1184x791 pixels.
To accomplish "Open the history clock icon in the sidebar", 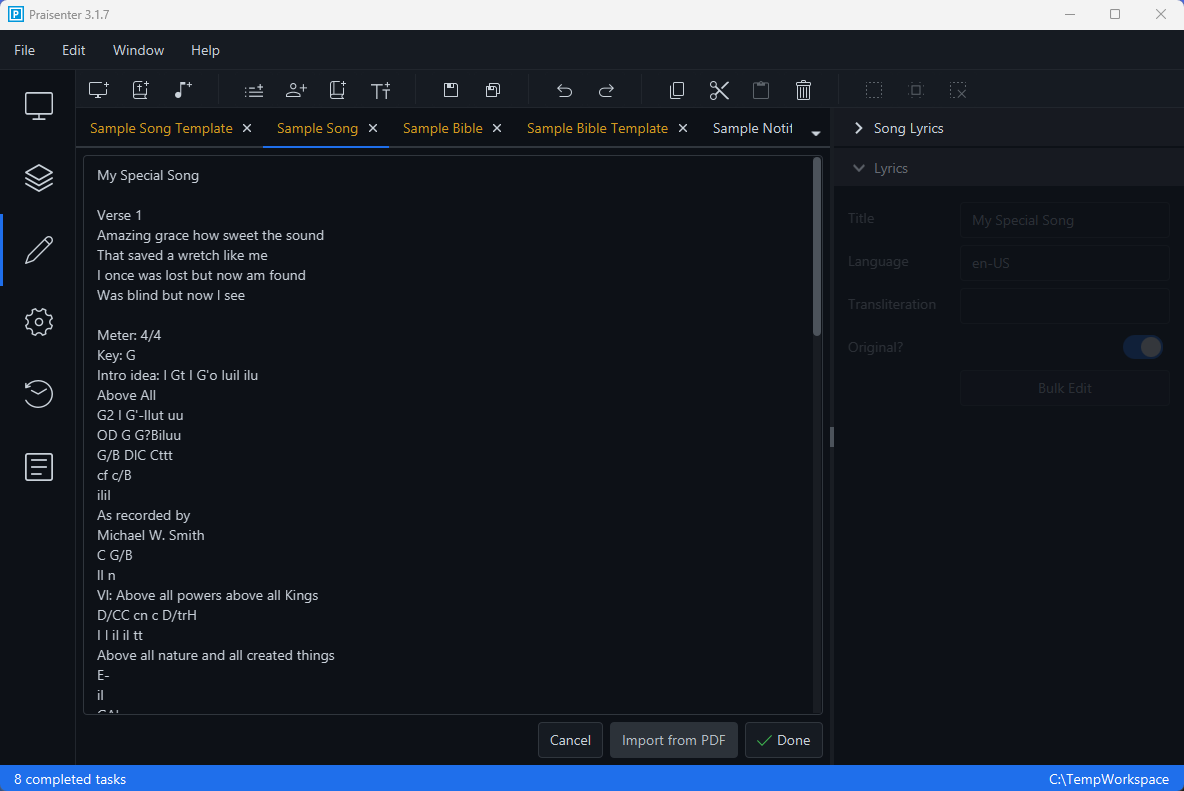I will (38, 394).
